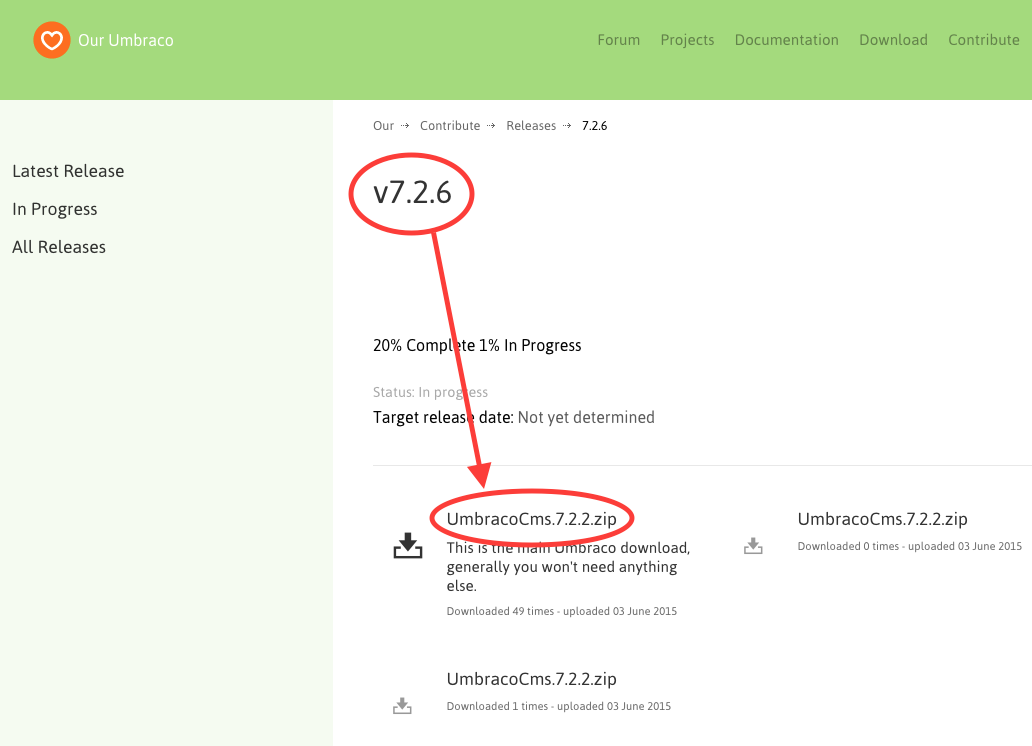Download main UmbracoCms.7.2.2.zip with 49 downloads
The height and width of the screenshot is (746, 1032).
532,519
